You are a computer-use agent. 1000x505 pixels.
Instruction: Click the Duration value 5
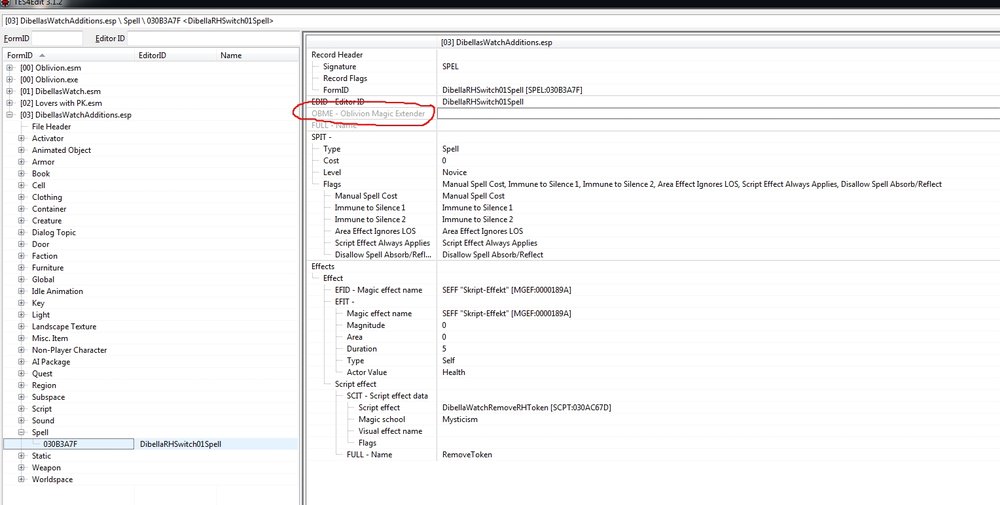(x=444, y=349)
